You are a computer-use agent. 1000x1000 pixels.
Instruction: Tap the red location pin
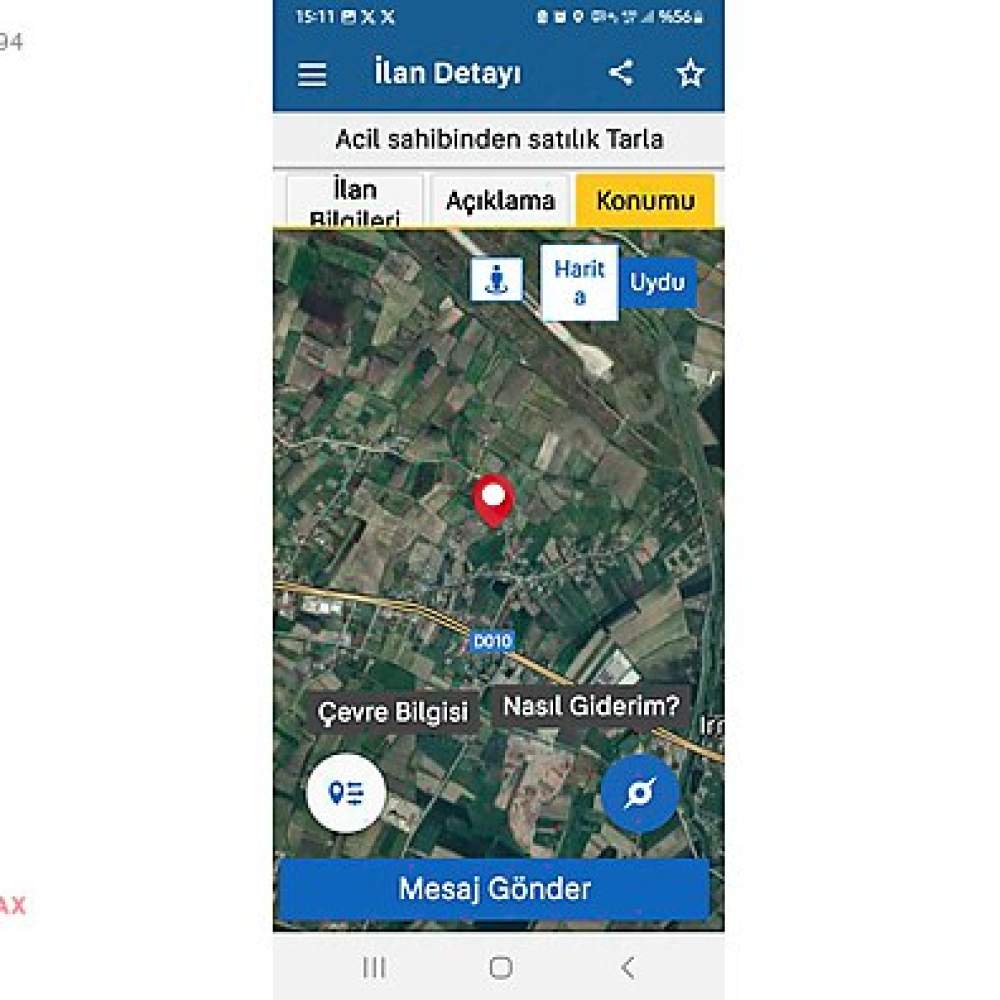pos(493,501)
